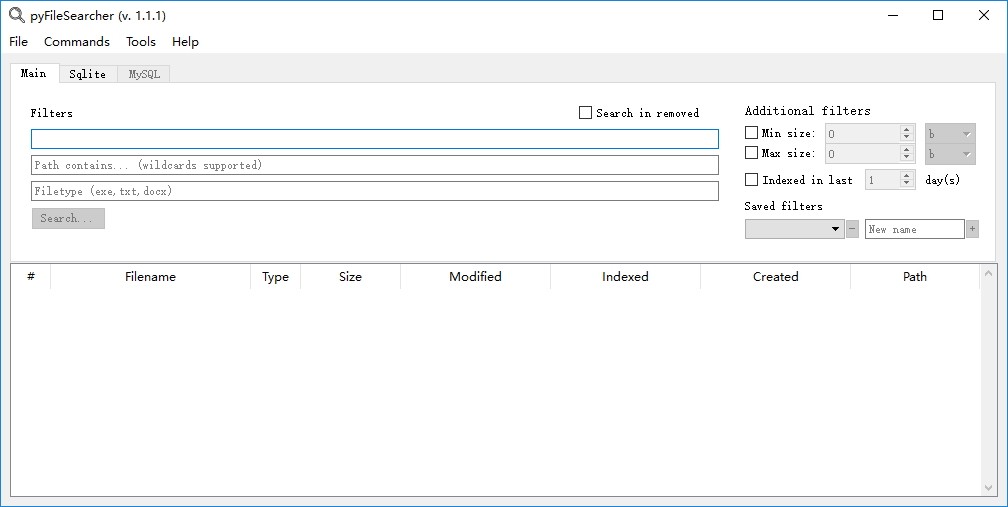1008x507 pixels.
Task: Open Max size unit dropdown
Action: click(x=950, y=154)
